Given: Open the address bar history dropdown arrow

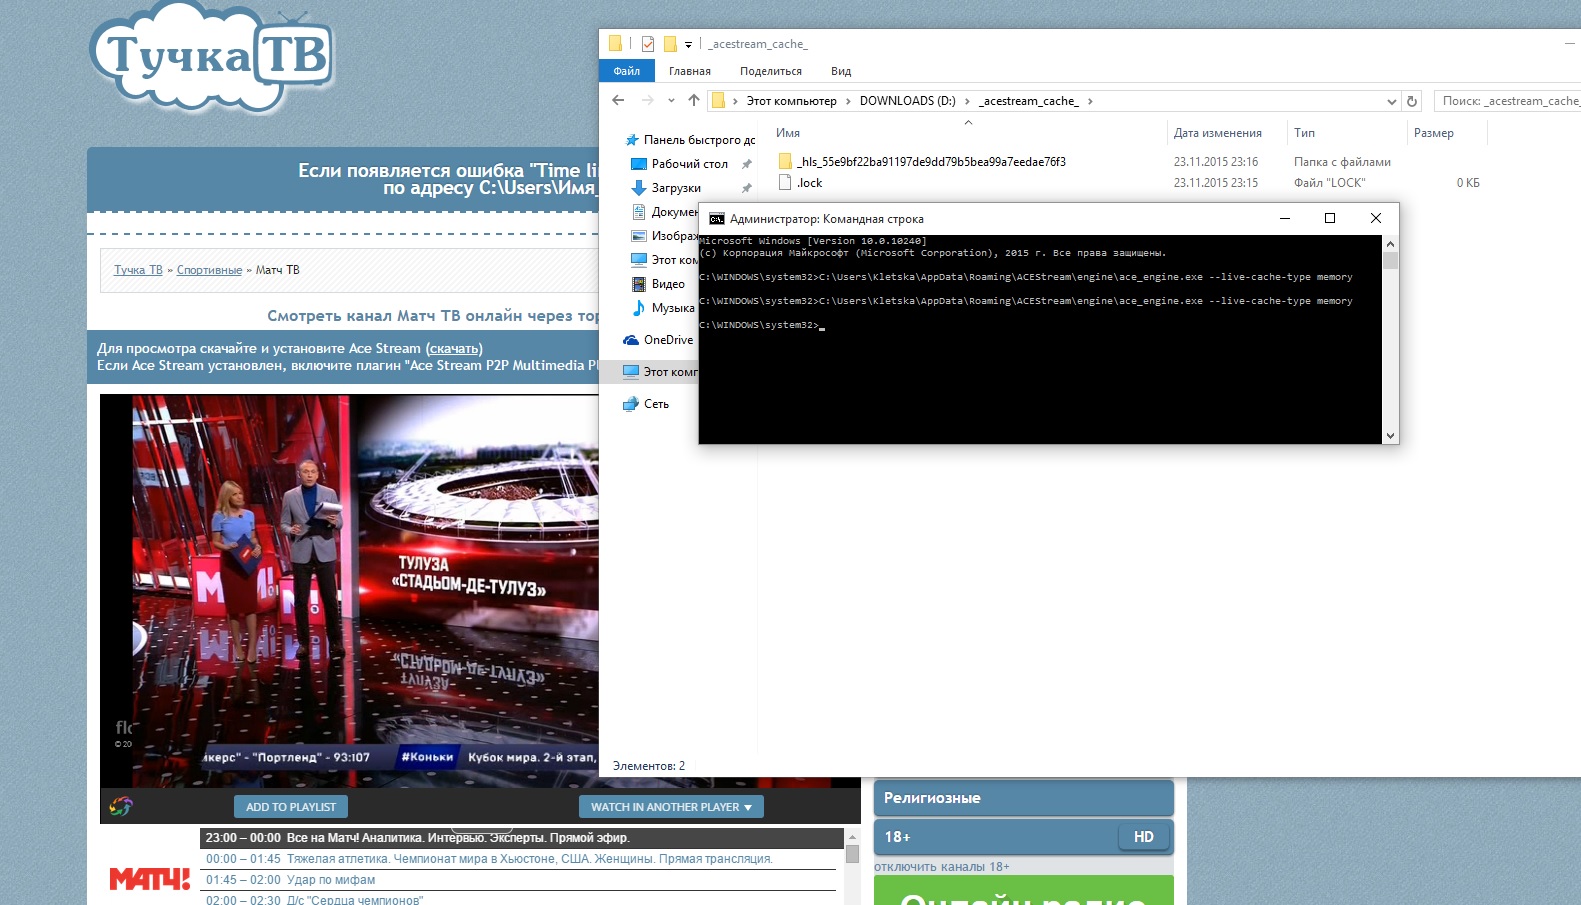Looking at the screenshot, I should [1391, 101].
